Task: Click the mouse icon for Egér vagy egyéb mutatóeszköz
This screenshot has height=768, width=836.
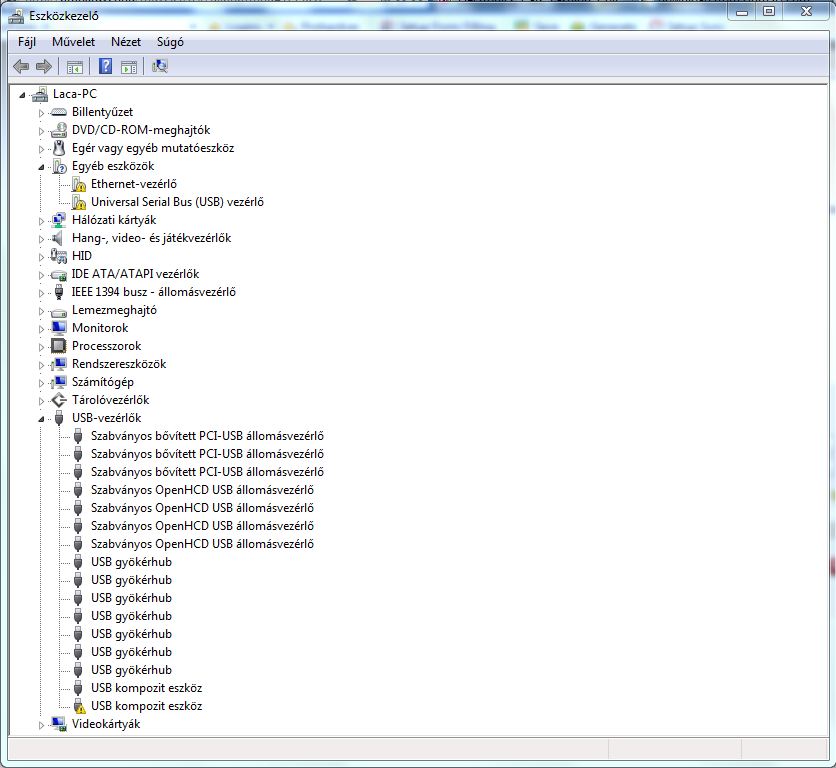Action: click(x=59, y=148)
